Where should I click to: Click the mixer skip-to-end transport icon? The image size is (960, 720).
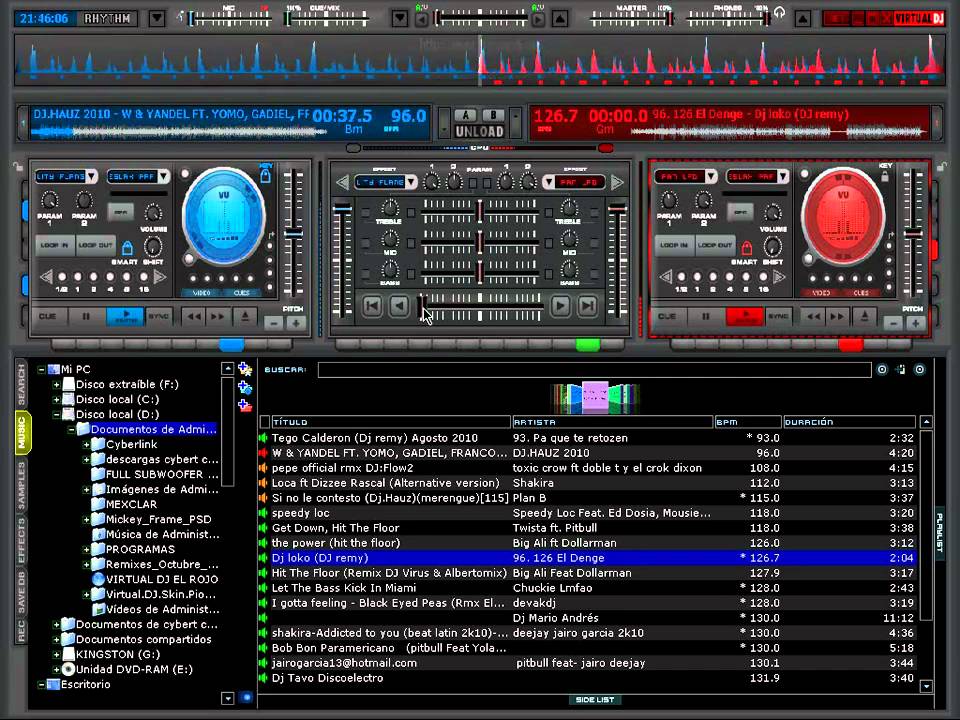[x=587, y=305]
